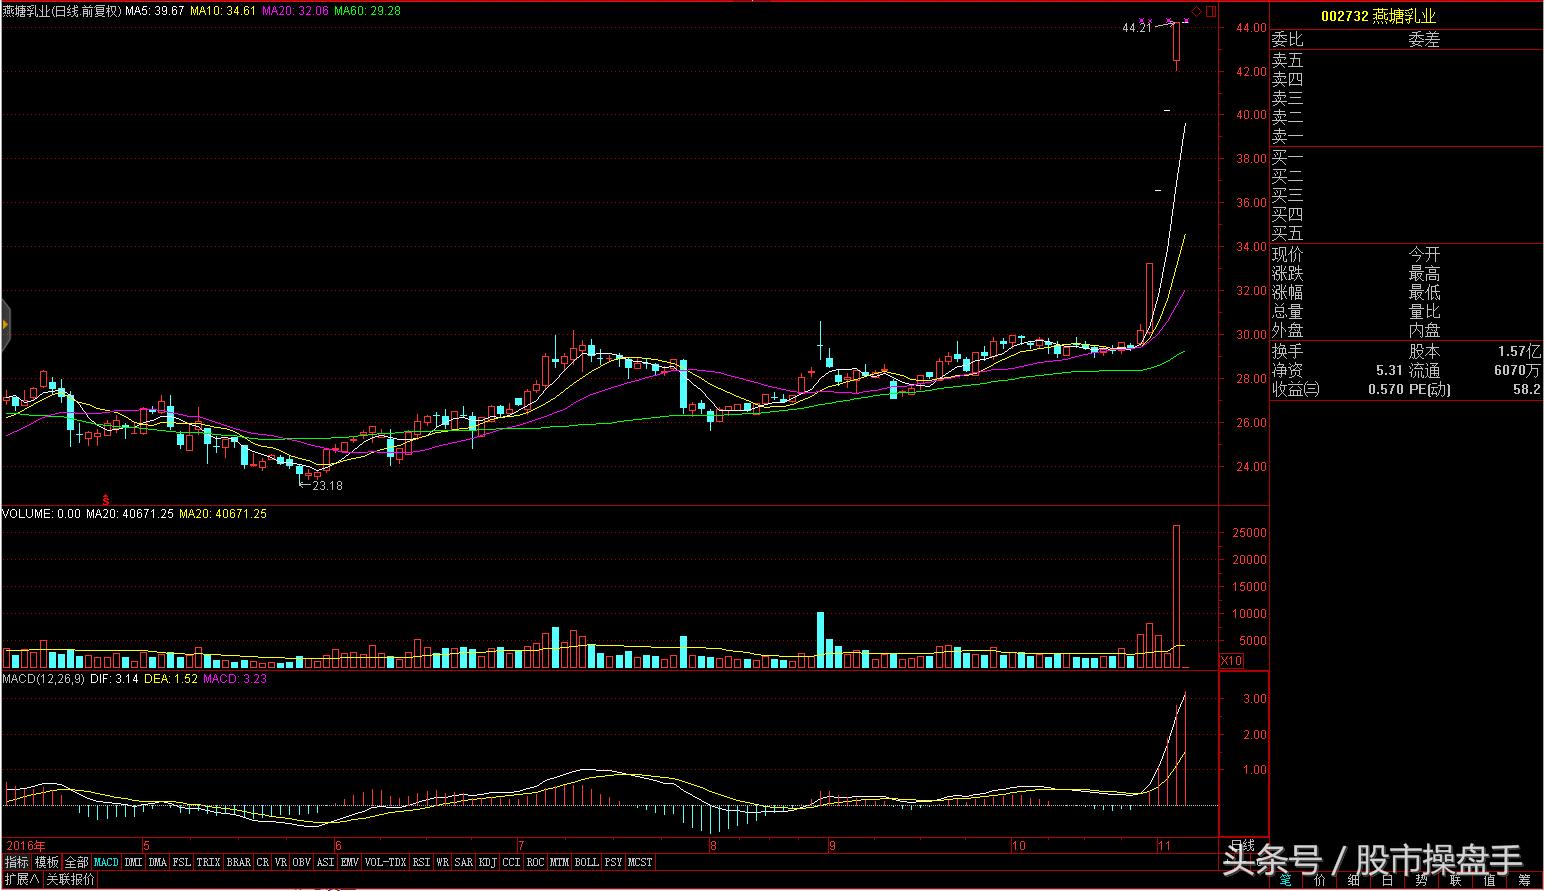Screen dimensions: 1545x891
Task: Click the 关联报价 button
Action: 71,879
